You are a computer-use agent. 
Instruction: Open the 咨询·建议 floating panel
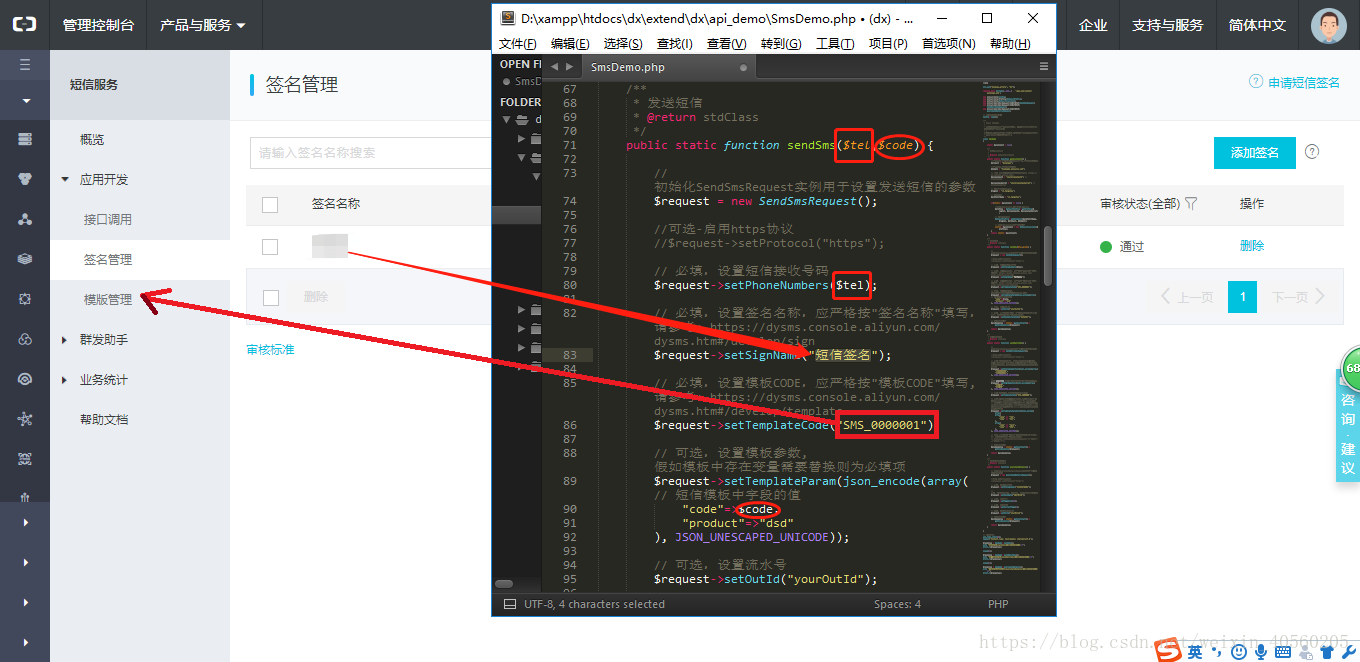(1348, 425)
